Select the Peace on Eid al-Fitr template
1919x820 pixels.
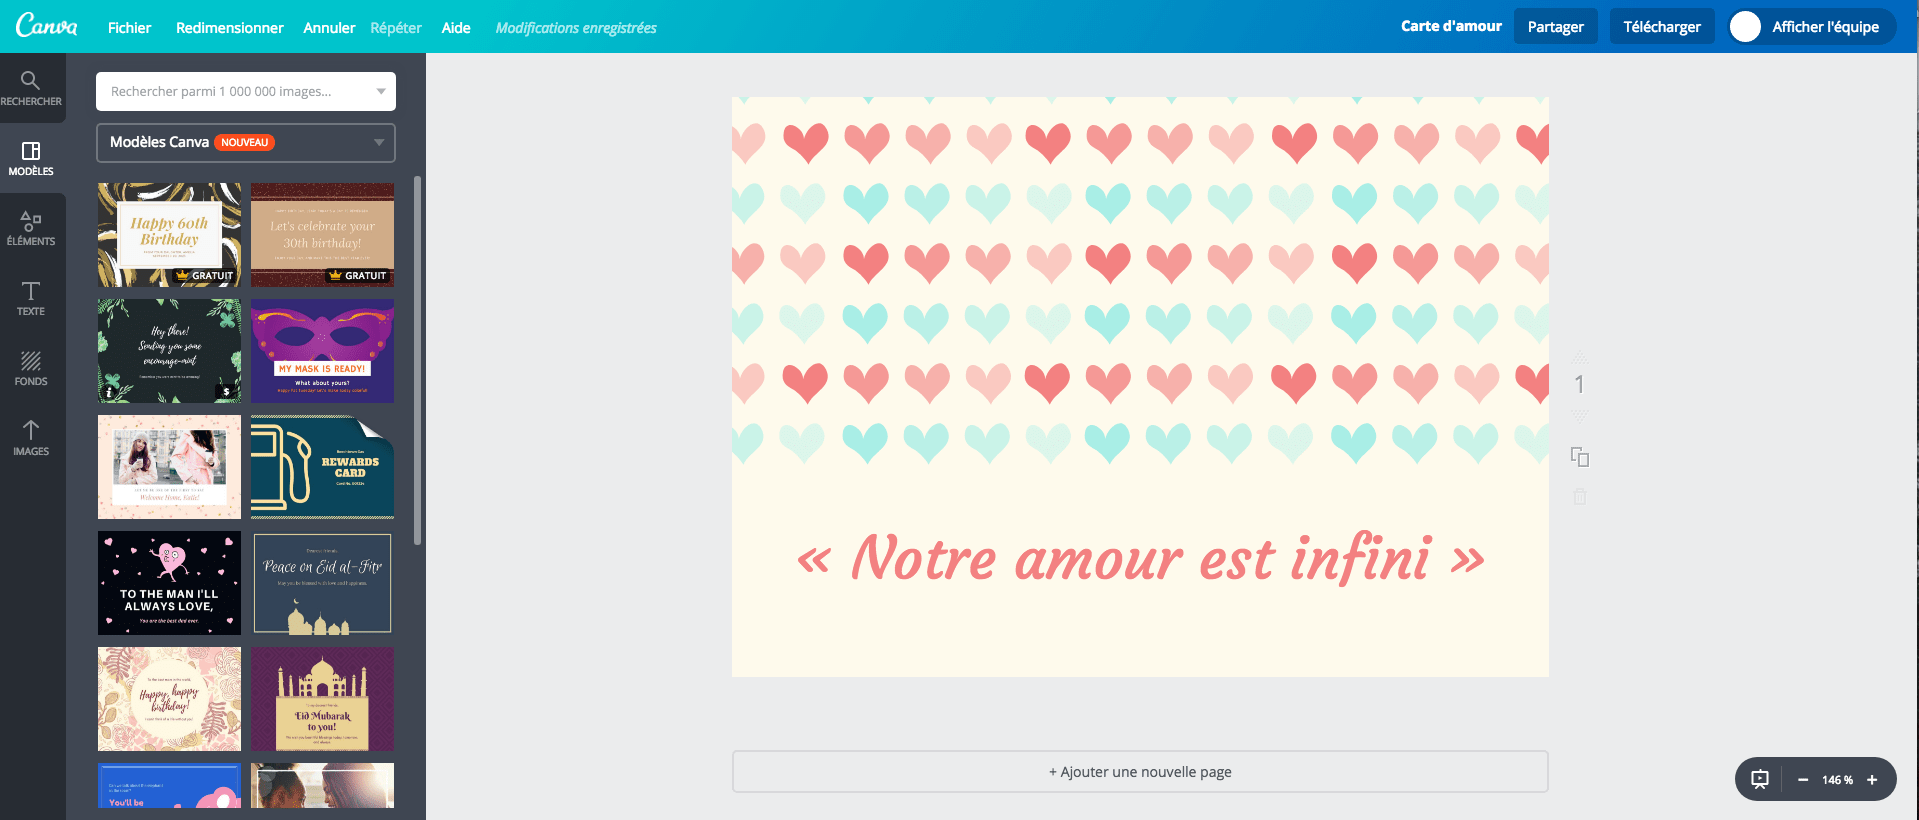pos(322,583)
